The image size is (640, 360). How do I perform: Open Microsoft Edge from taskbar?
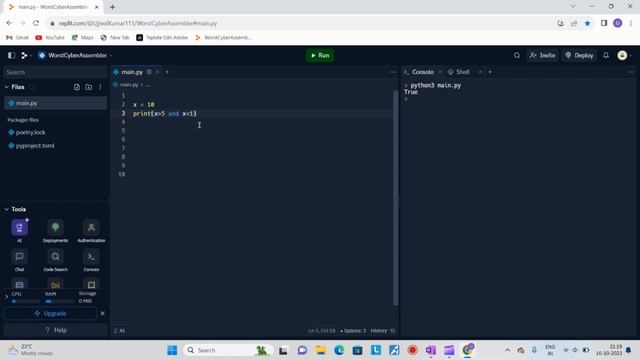point(339,350)
